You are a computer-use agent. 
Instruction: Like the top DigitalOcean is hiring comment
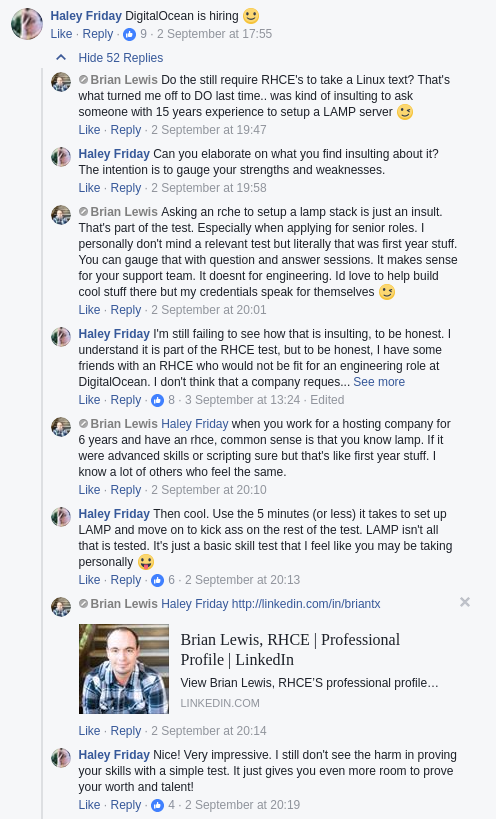61,34
